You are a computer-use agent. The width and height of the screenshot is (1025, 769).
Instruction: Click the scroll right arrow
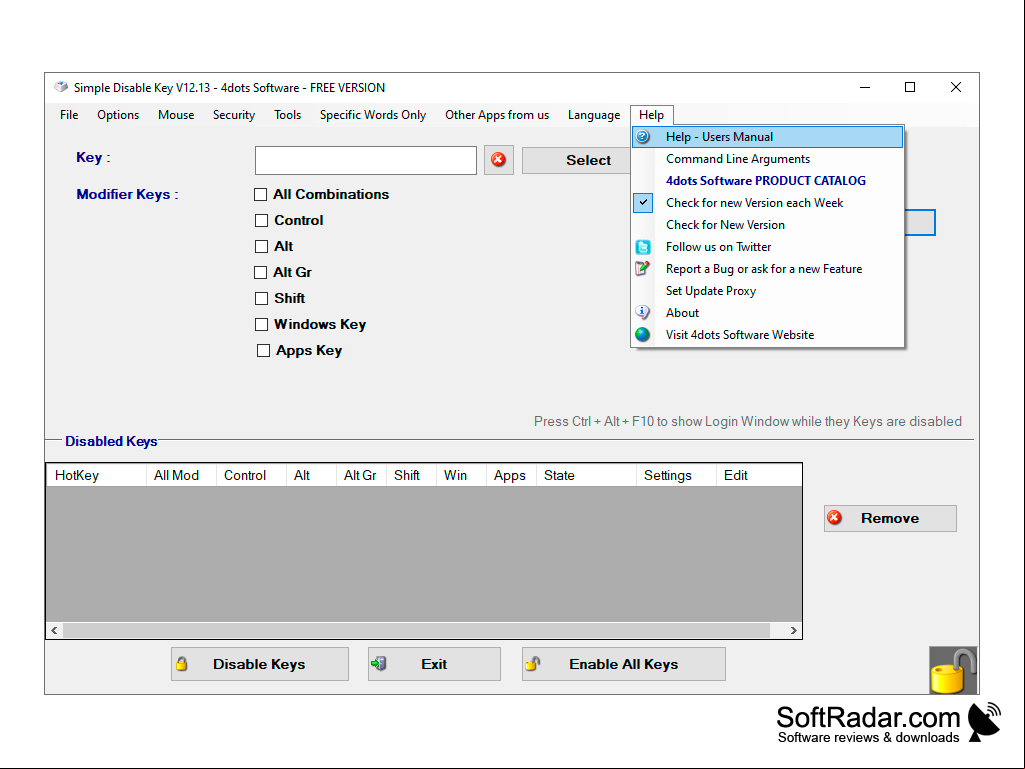793,630
